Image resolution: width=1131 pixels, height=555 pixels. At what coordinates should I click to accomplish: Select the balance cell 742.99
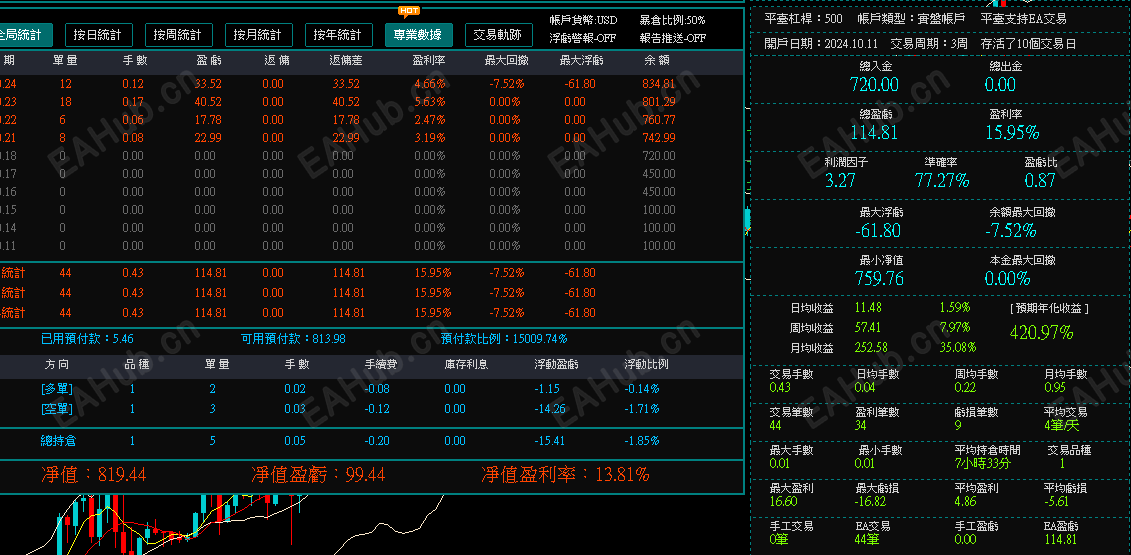pyautogui.click(x=659, y=138)
